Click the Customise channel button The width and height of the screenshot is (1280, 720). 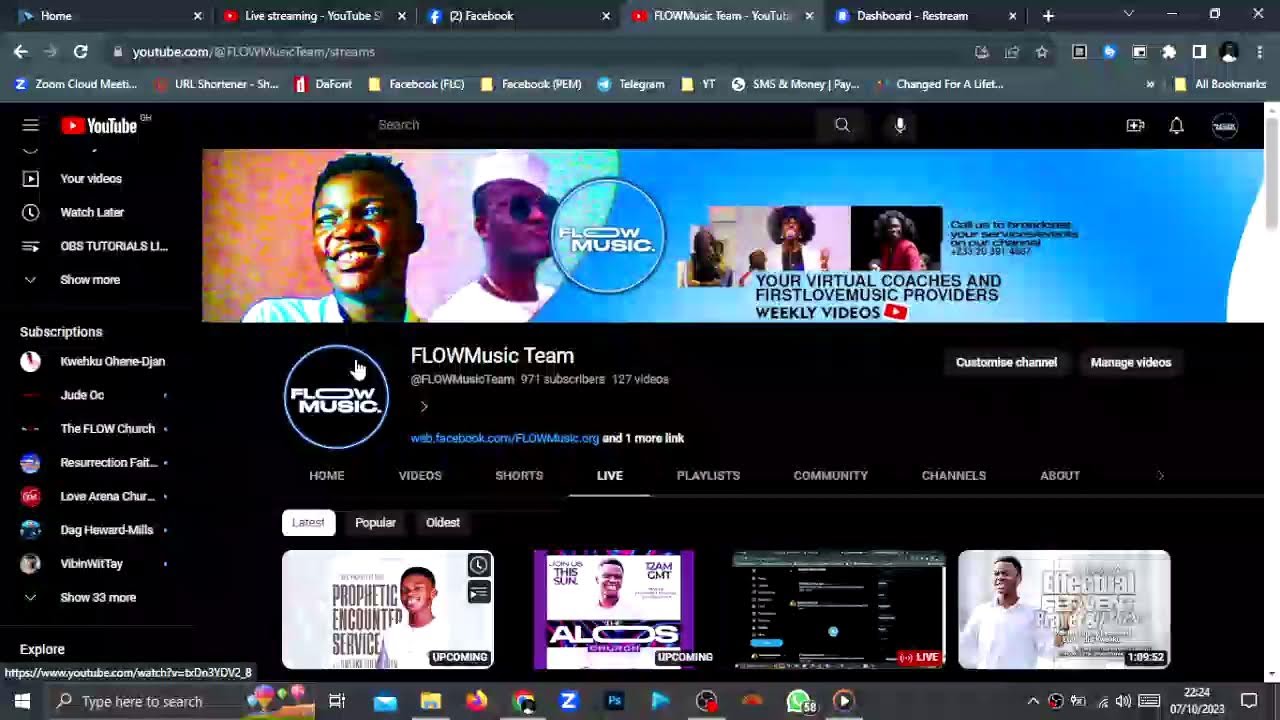(x=1006, y=362)
